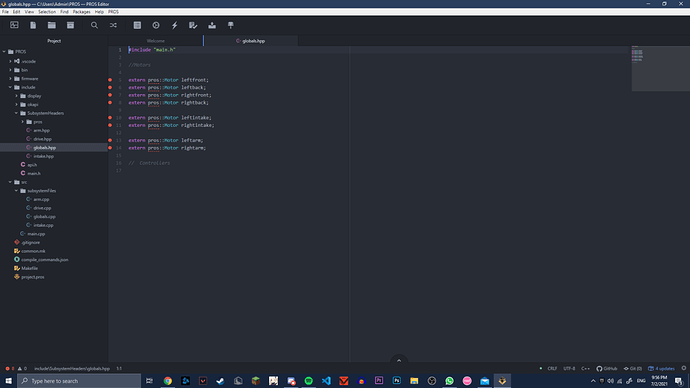Click the archive box toolbar icon
This screenshot has height=388, width=690.
tap(70, 25)
